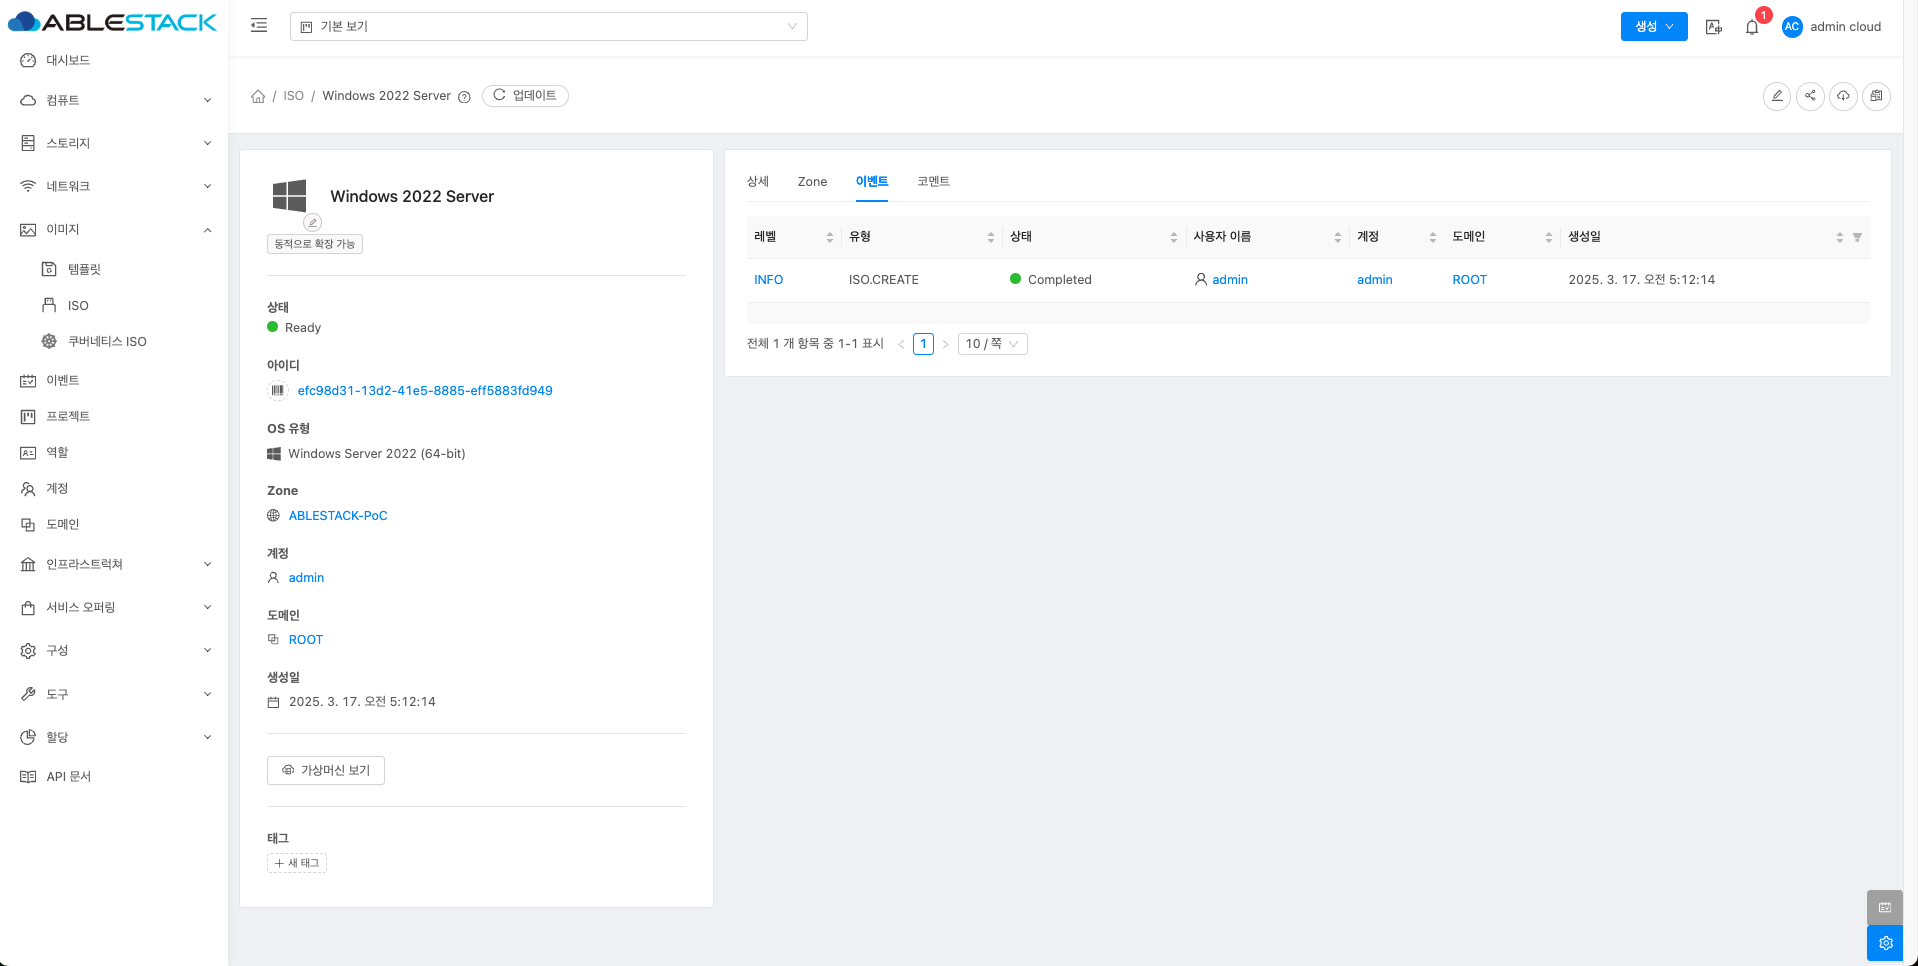This screenshot has width=1918, height=966.
Task: Click the download ISO cloud icon
Action: (x=1843, y=96)
